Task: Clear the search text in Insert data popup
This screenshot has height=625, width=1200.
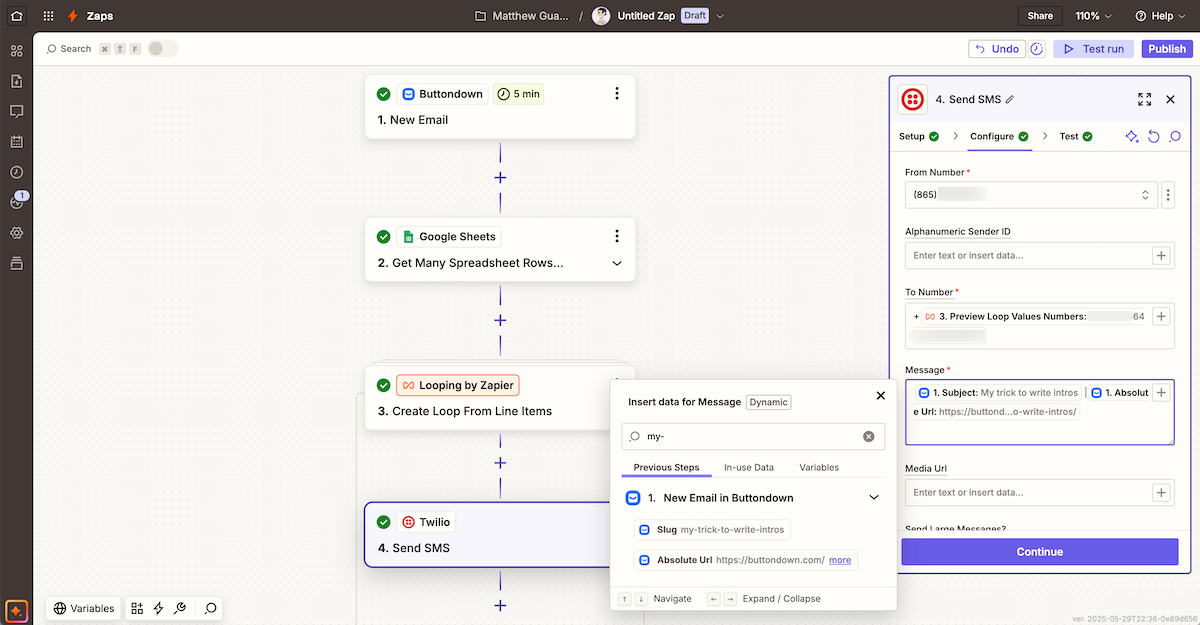Action: coord(869,436)
